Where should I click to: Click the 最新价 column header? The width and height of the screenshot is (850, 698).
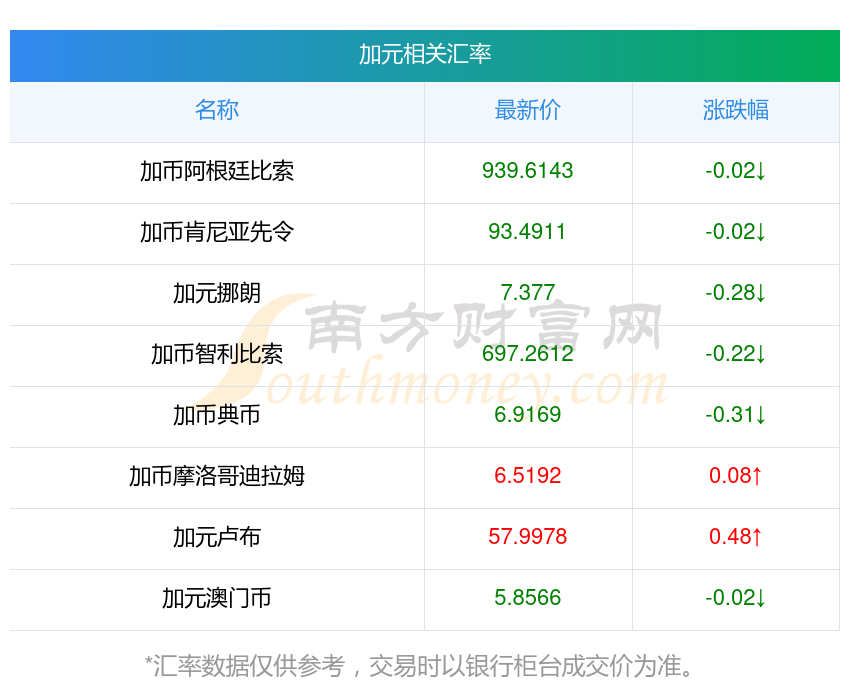[527, 110]
